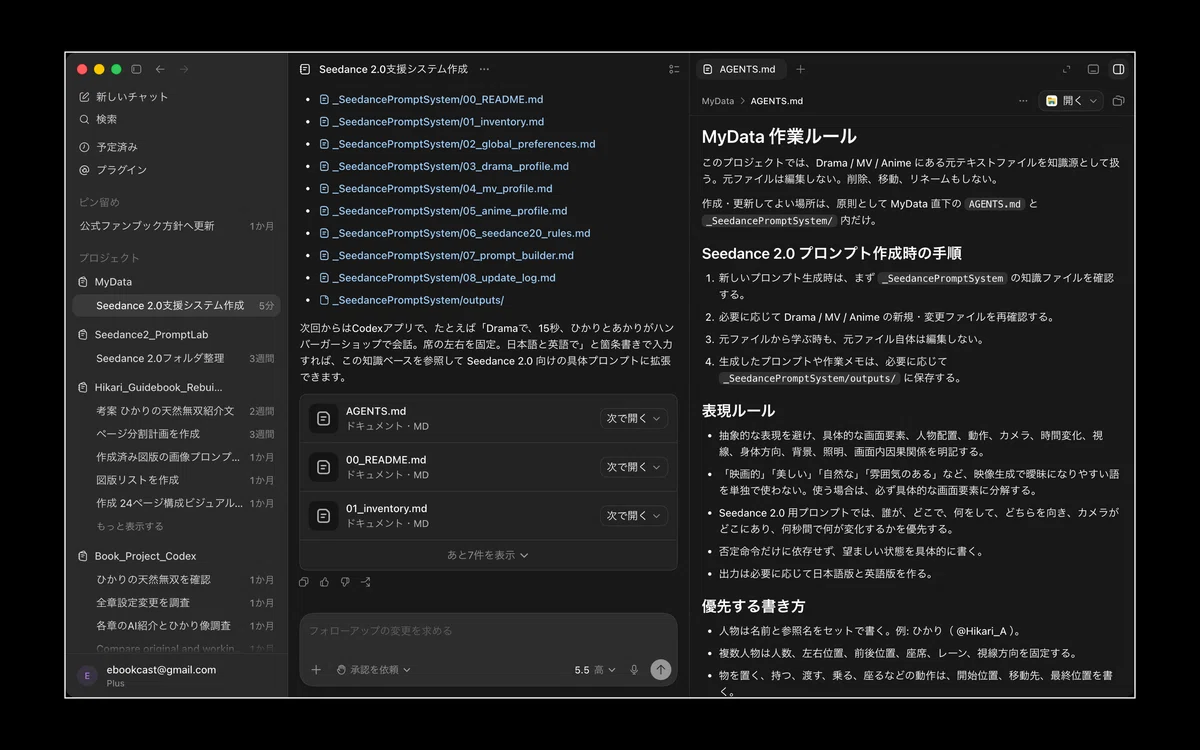Click the send arrow button
Screen dimensions: 1200x750
661,670
